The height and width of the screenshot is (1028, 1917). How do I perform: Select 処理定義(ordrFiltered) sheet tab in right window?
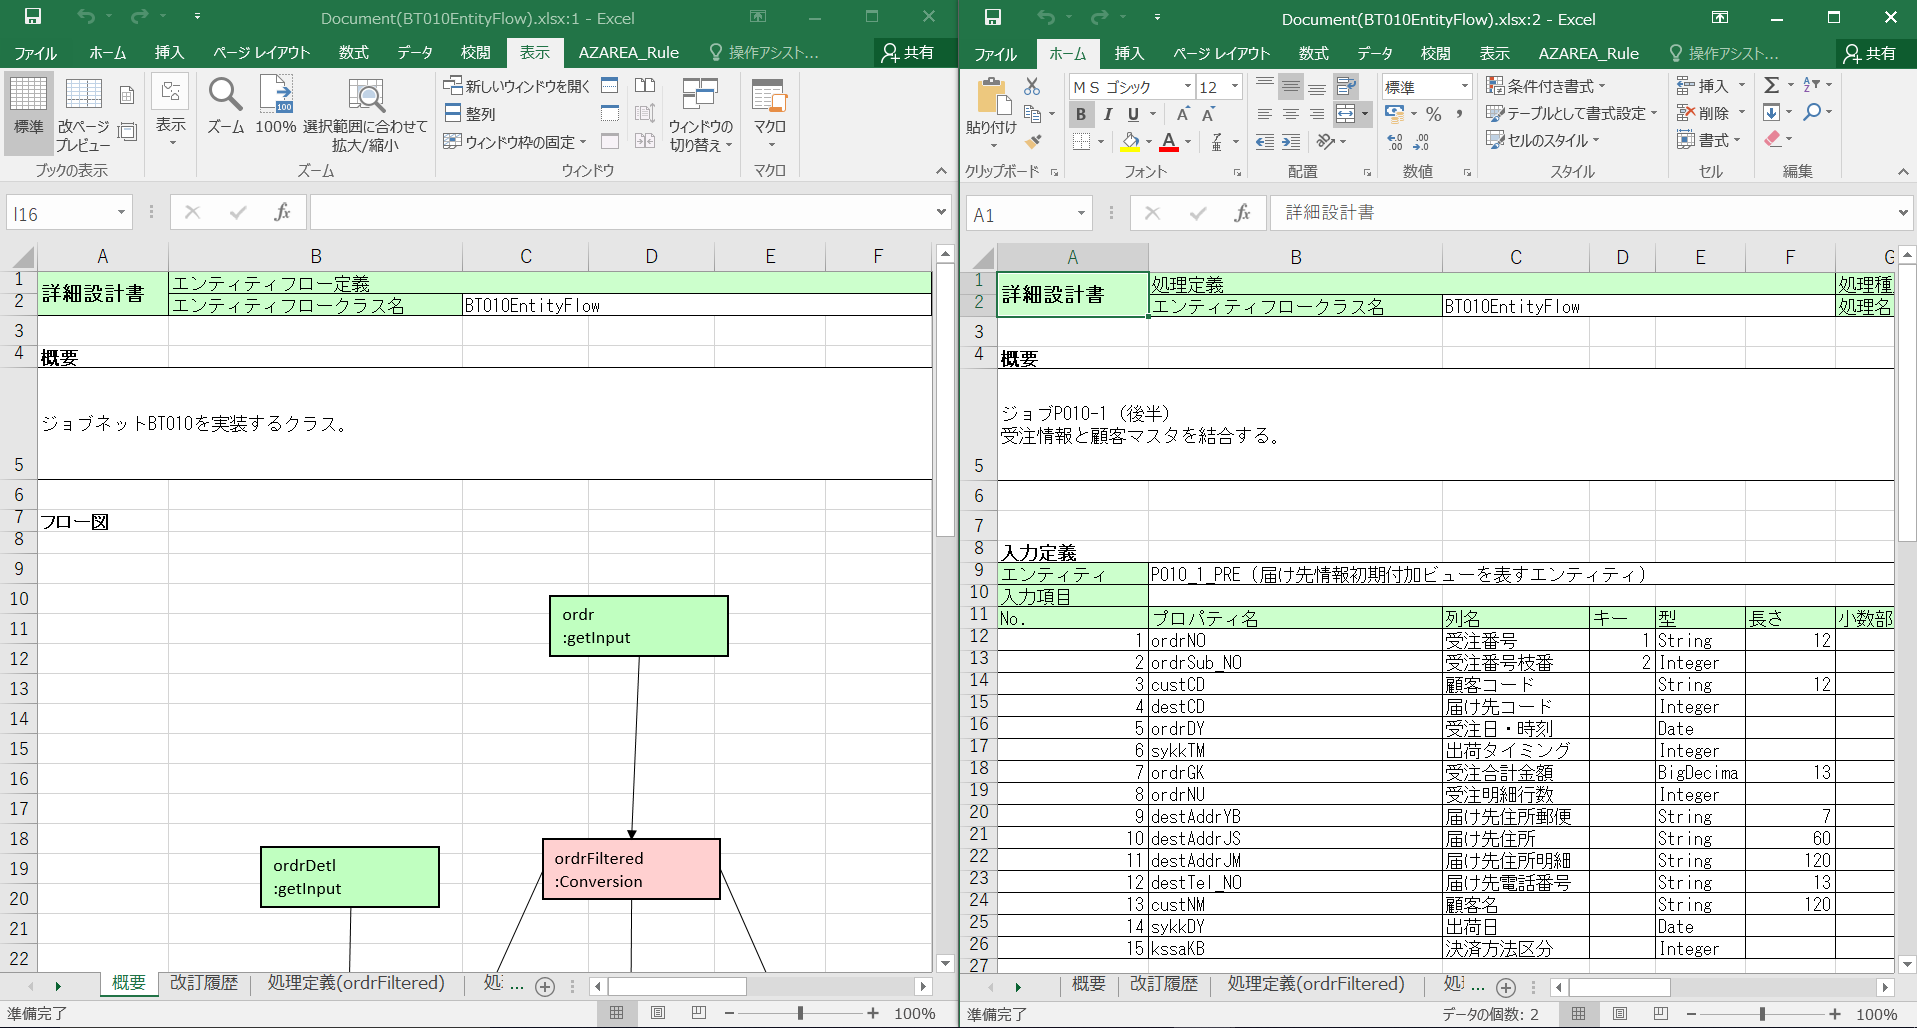pos(1316,984)
